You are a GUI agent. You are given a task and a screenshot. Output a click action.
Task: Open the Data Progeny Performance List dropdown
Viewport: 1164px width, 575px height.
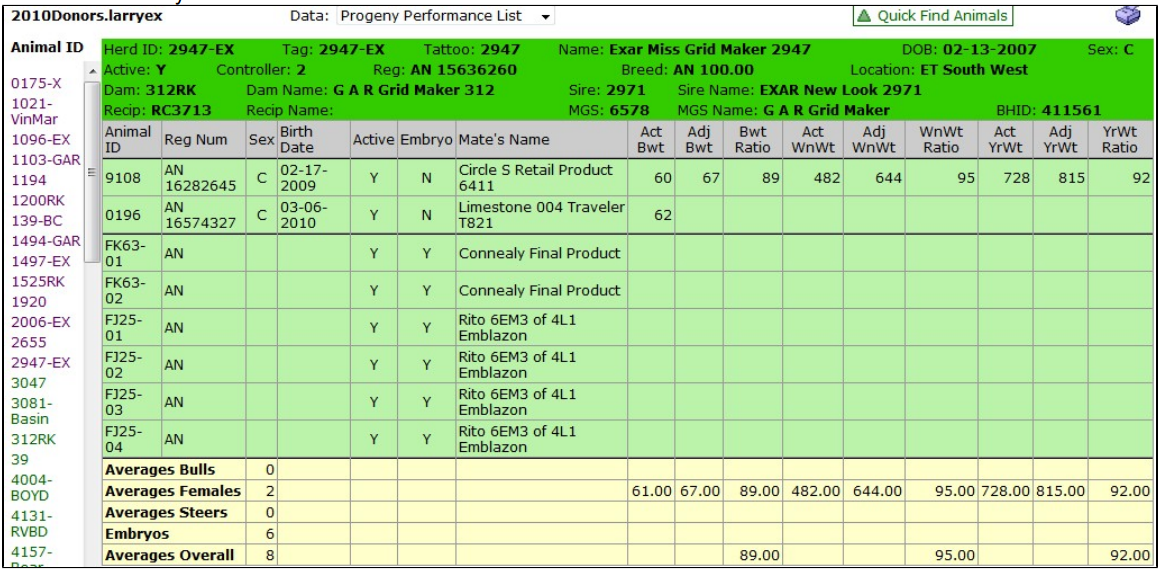tap(445, 16)
